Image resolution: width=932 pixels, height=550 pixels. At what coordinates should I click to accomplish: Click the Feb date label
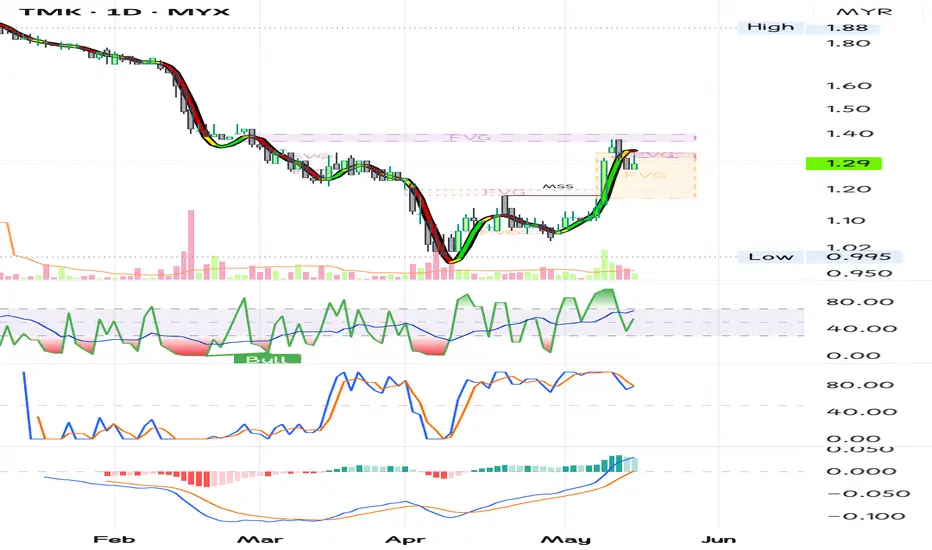tap(114, 539)
